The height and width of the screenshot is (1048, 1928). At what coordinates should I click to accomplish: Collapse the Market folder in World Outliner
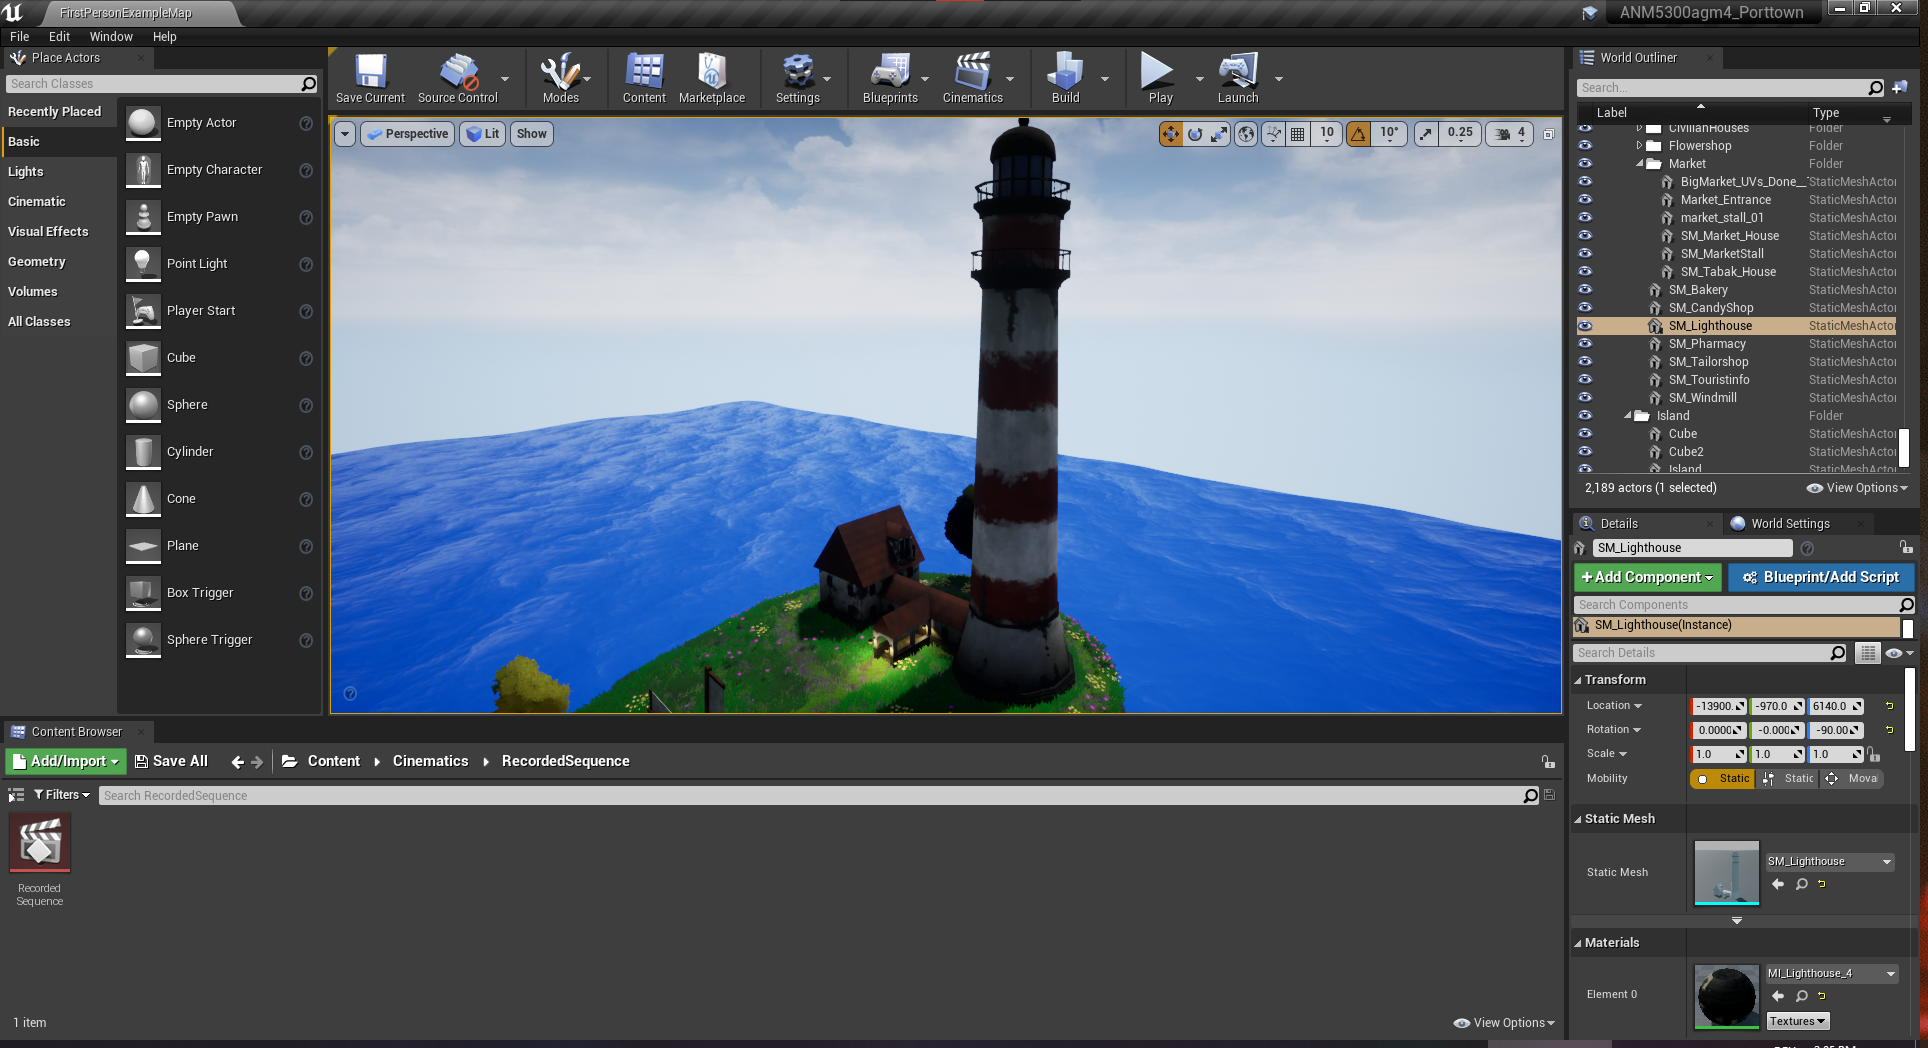(1640, 164)
